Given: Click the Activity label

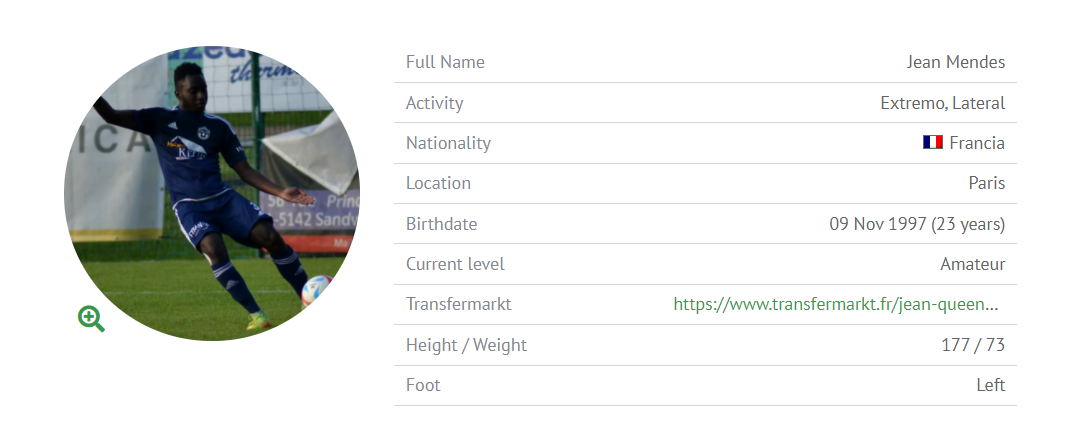Looking at the screenshot, I should click(435, 103).
